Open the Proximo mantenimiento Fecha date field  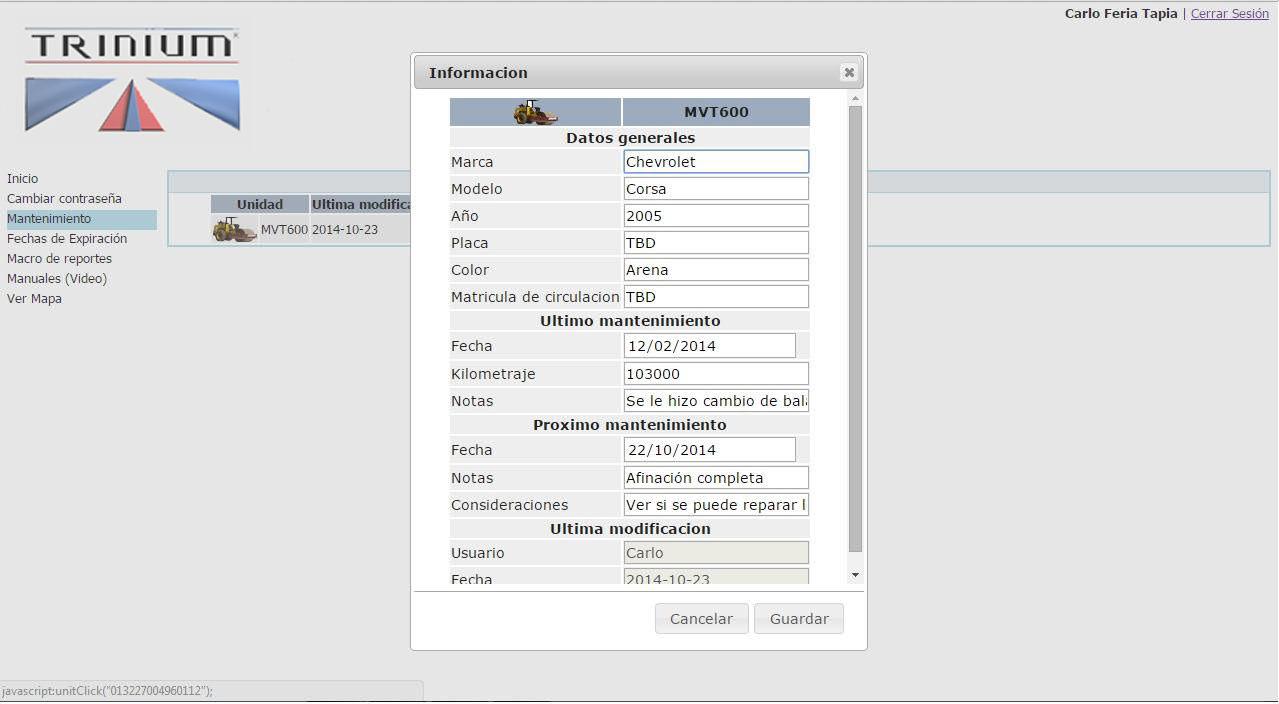(709, 450)
